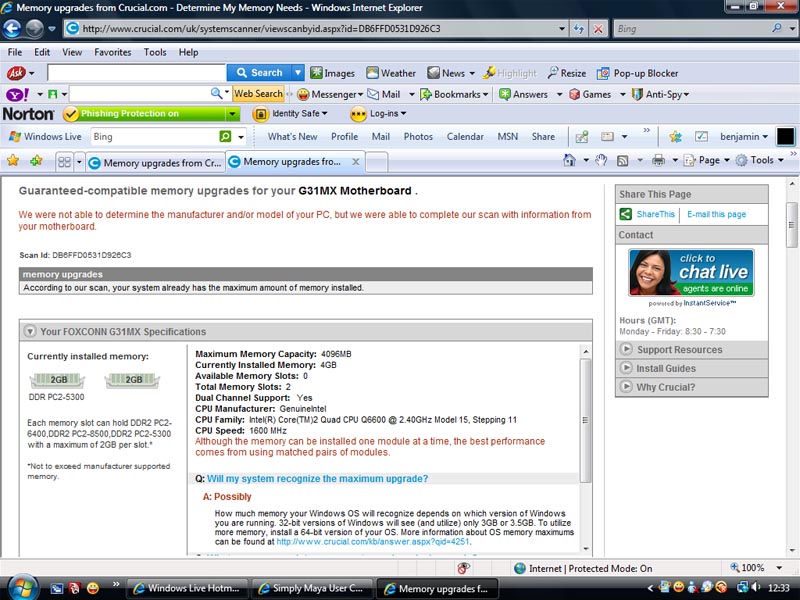The height and width of the screenshot is (600, 800).
Task: Click the RSS feeds icon
Action: pos(622,161)
